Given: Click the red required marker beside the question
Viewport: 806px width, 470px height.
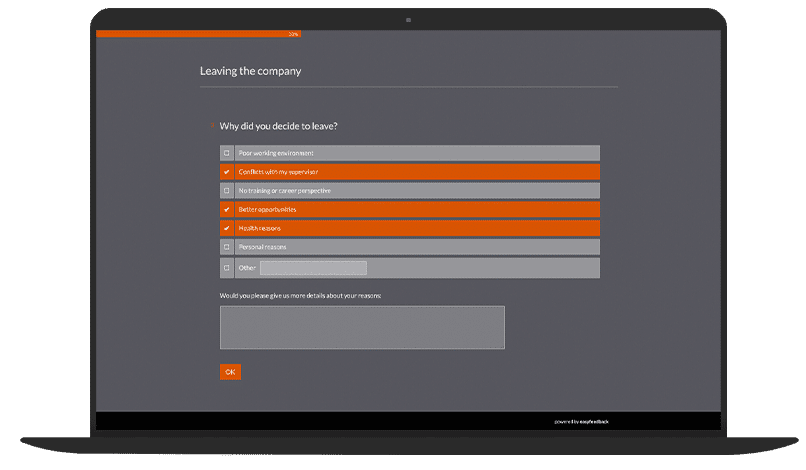Looking at the screenshot, I should 212,124.
